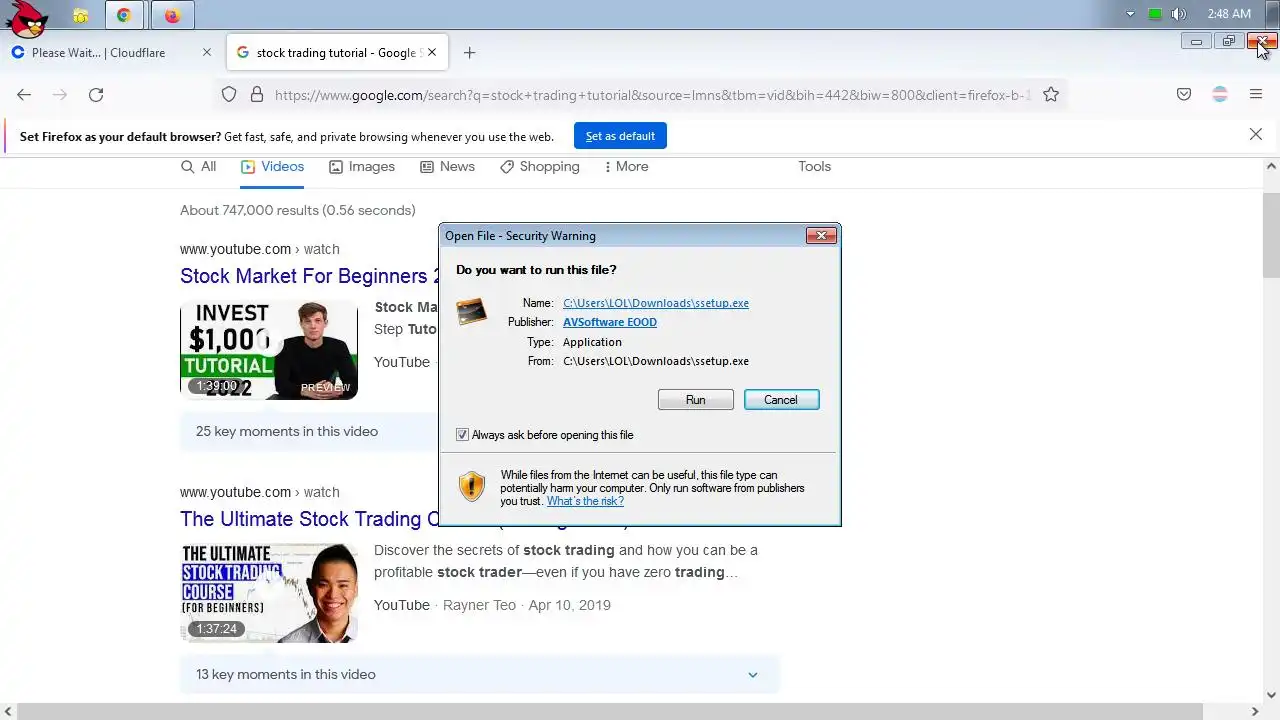Image resolution: width=1280 pixels, height=720 pixels.
Task: Expand the More search options menu
Action: tap(626, 167)
